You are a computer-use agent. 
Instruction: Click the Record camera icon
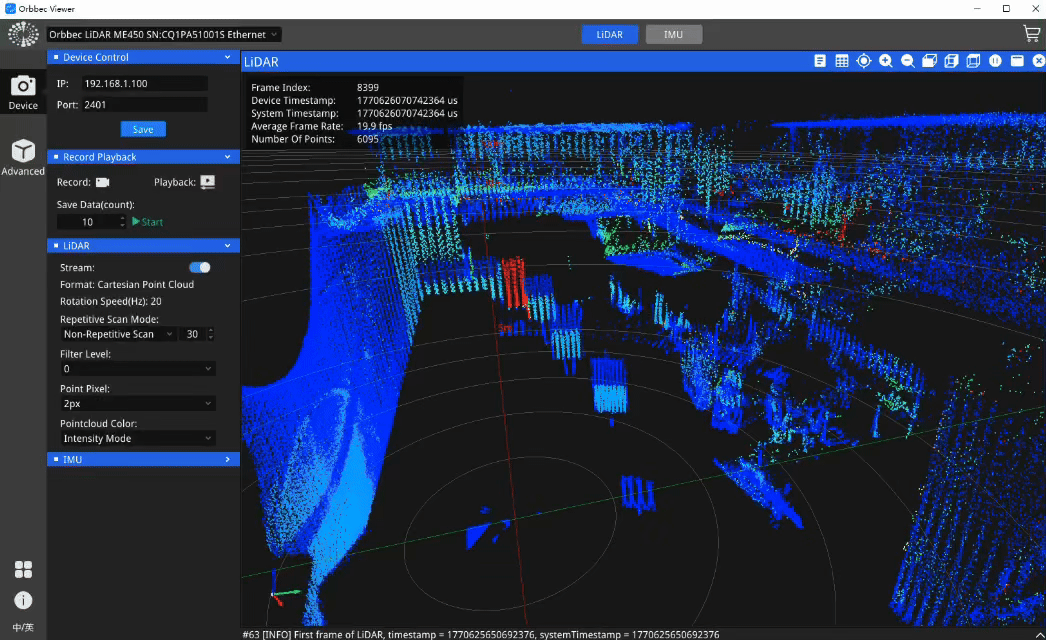click(103, 182)
